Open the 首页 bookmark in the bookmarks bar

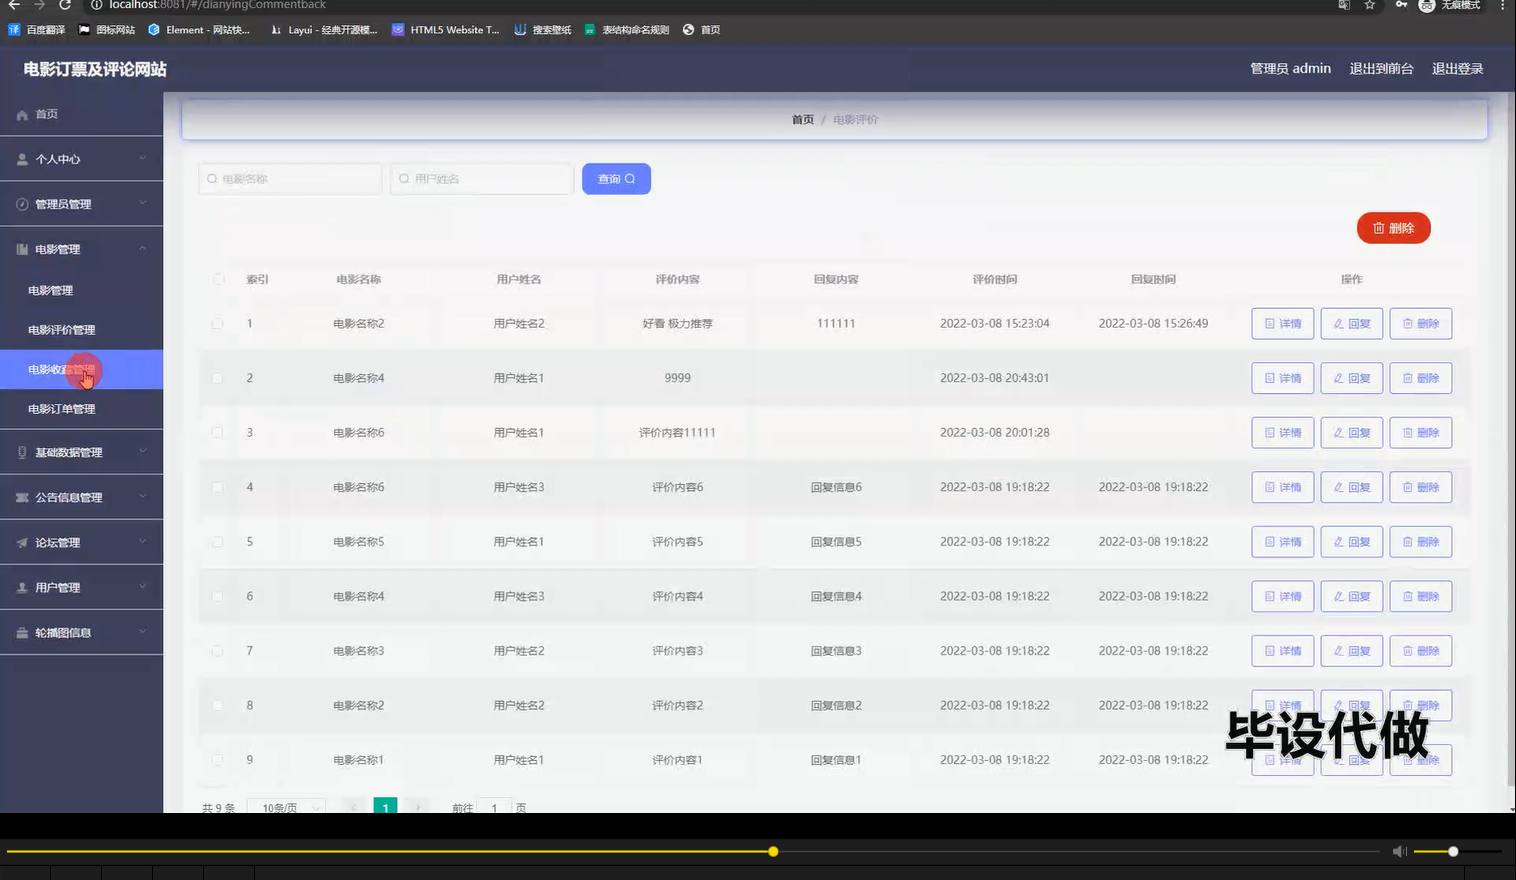(x=702, y=30)
